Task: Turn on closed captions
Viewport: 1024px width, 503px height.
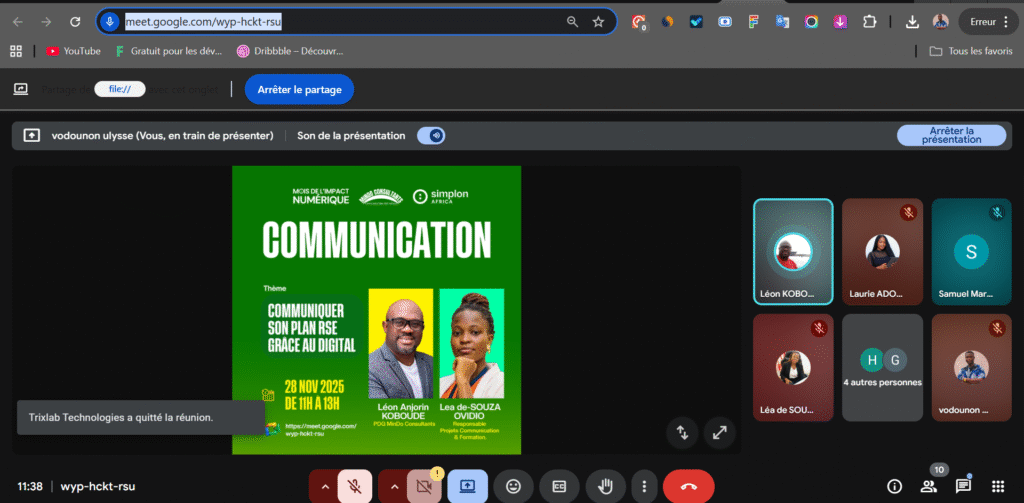Action: (x=559, y=486)
